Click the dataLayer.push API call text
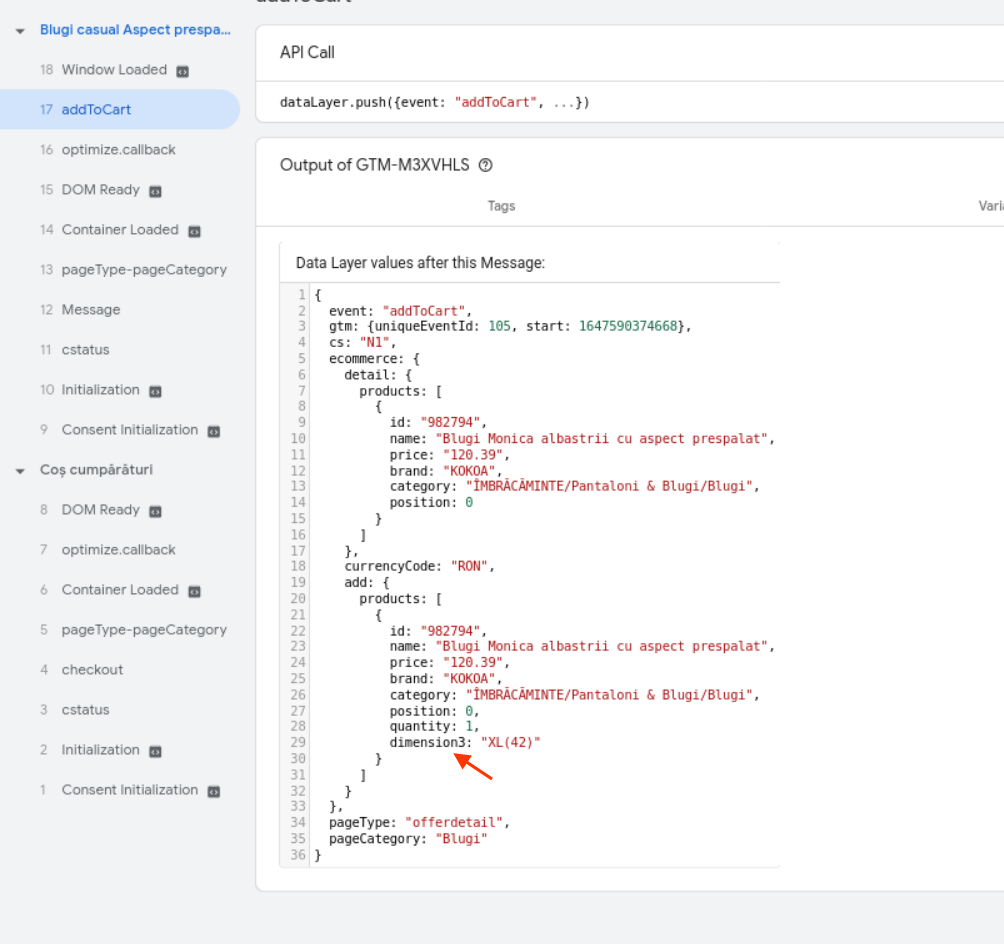 pos(434,102)
